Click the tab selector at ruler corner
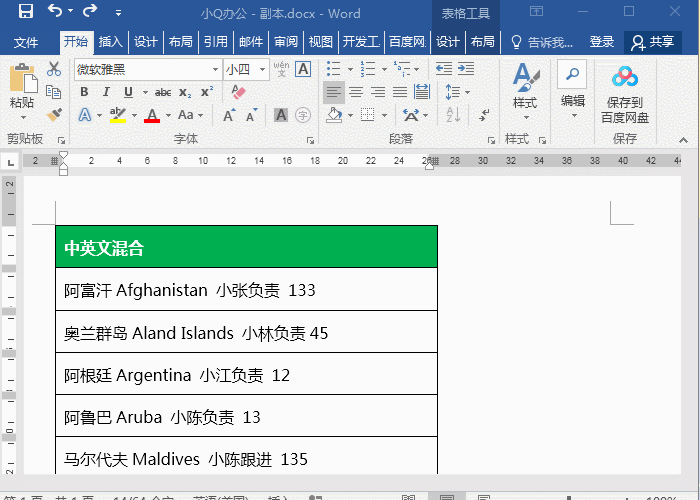 pyautogui.click(x=11, y=162)
